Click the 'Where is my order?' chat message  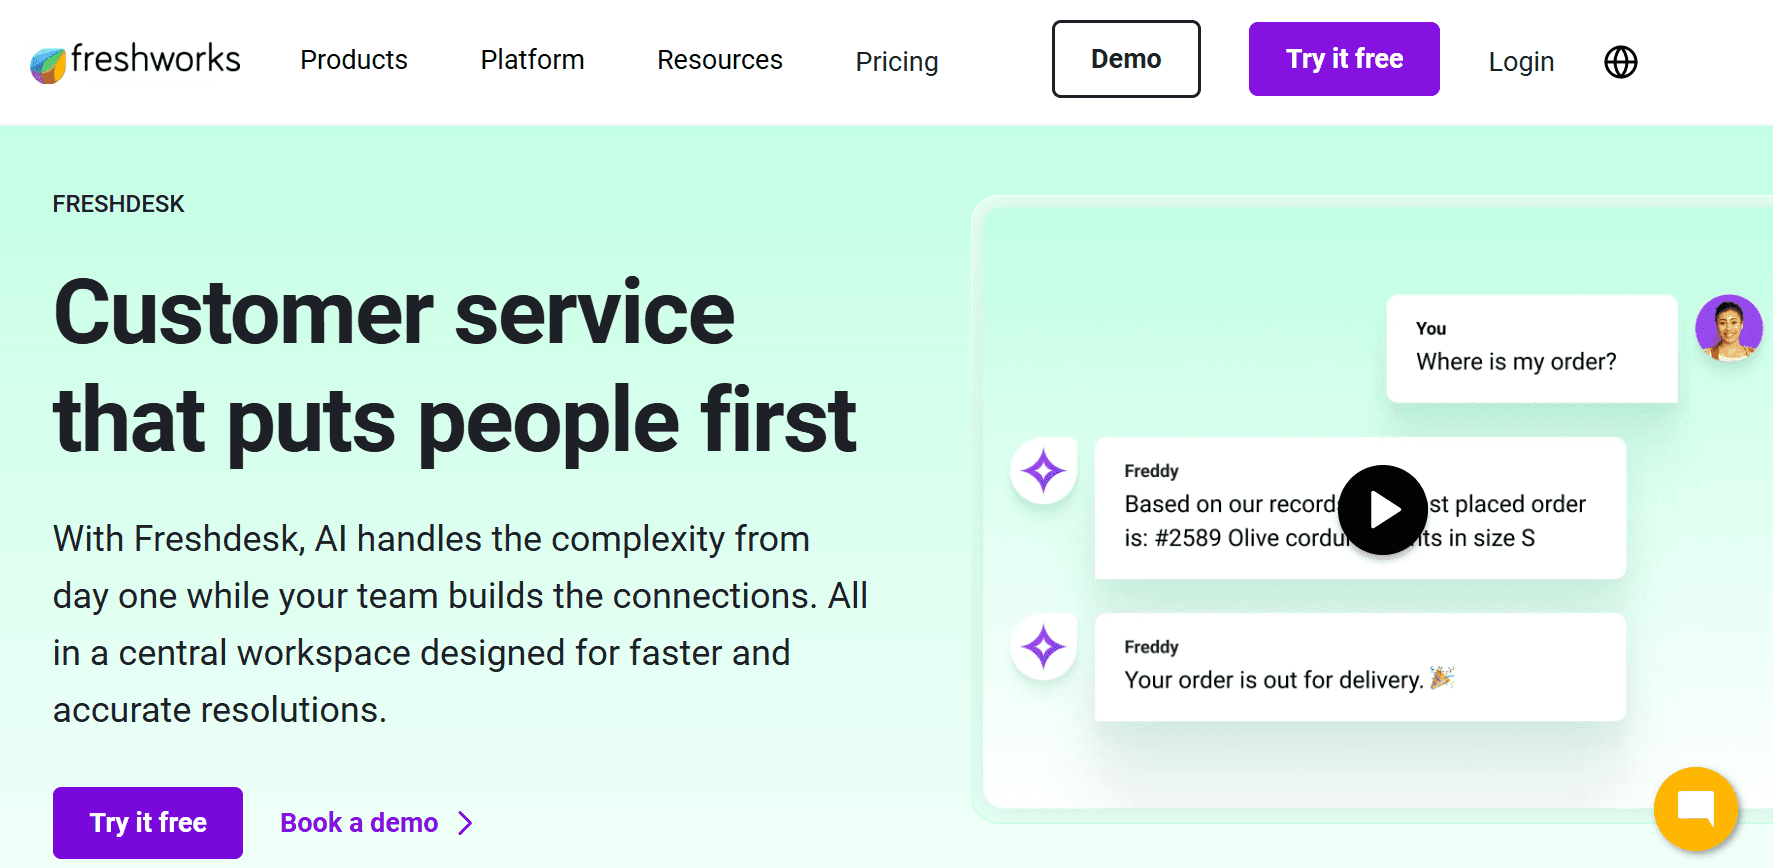1532,349
